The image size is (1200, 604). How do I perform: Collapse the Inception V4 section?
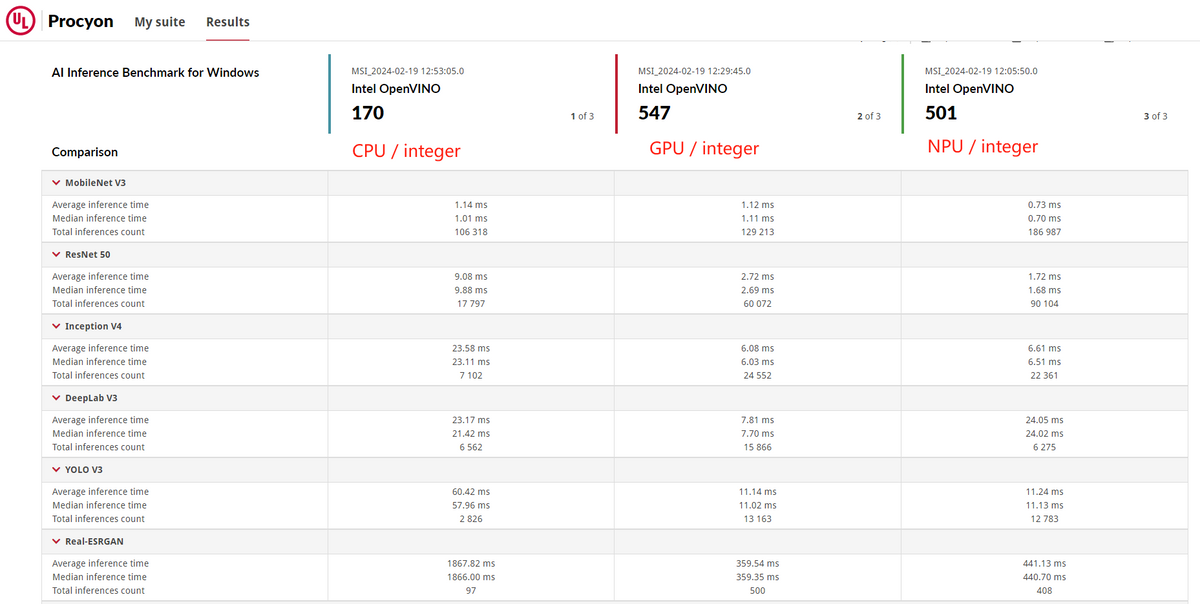[57, 326]
